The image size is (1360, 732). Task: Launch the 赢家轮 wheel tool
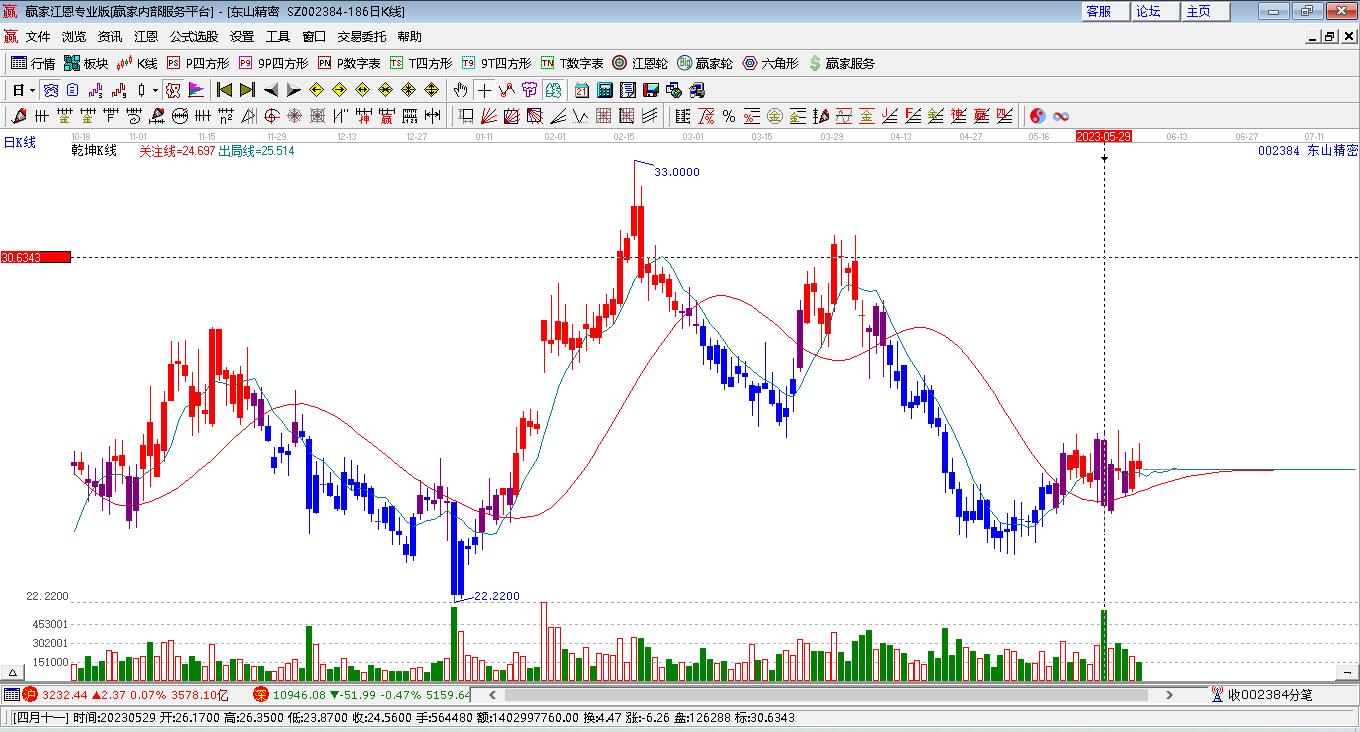point(705,63)
